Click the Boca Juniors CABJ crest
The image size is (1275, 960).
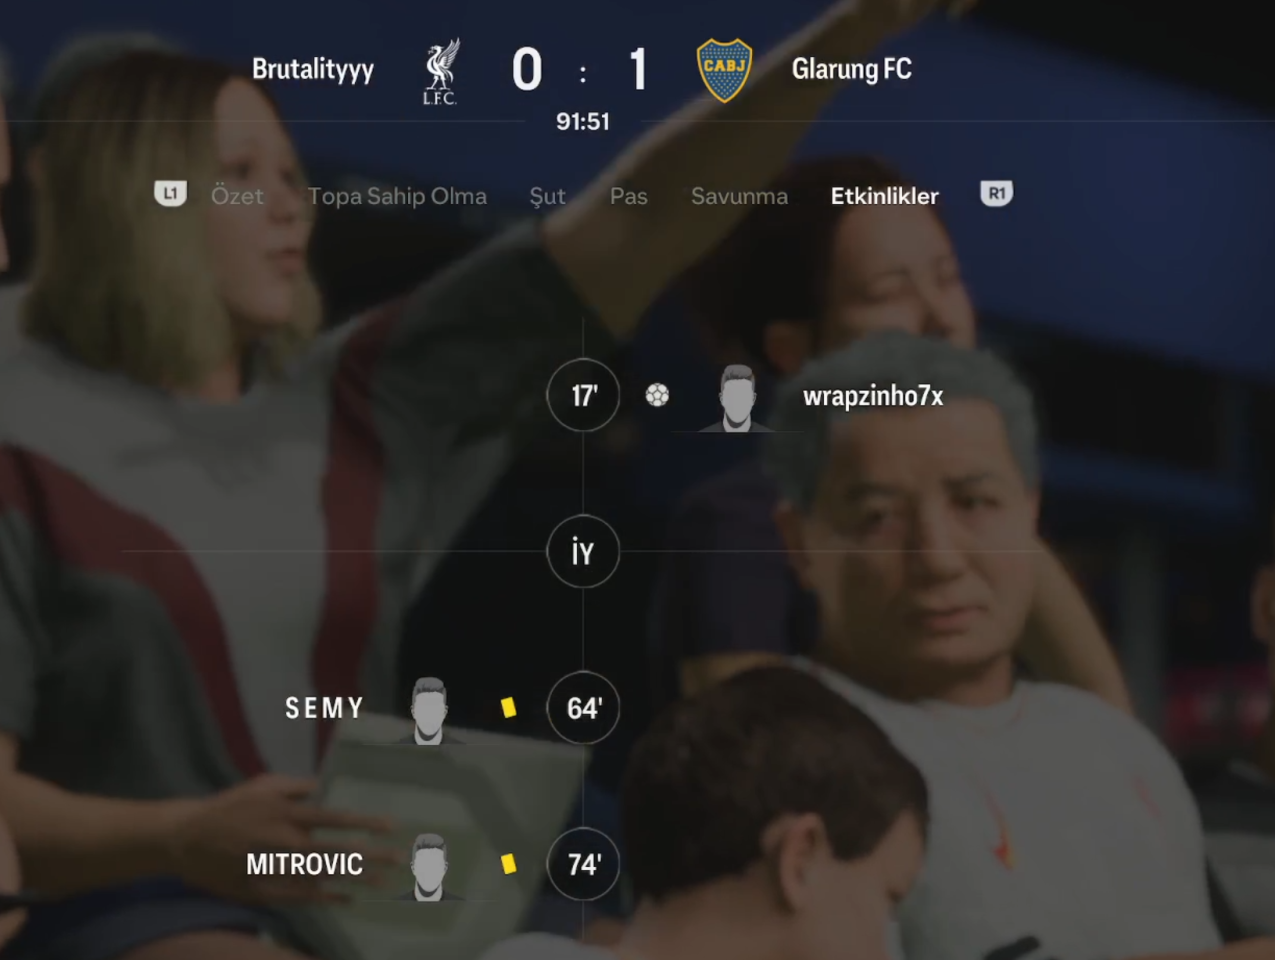(x=724, y=70)
